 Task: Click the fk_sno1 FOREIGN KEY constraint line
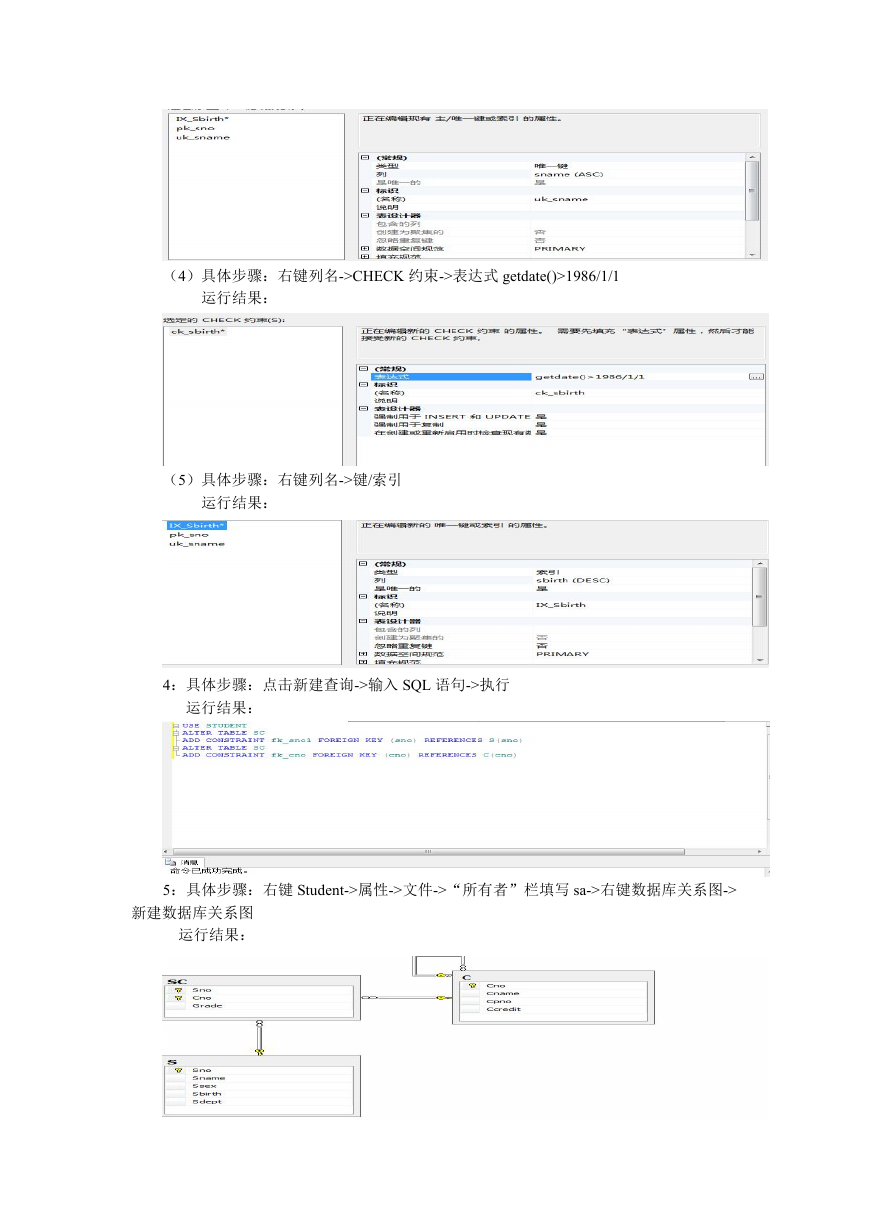pos(352,740)
